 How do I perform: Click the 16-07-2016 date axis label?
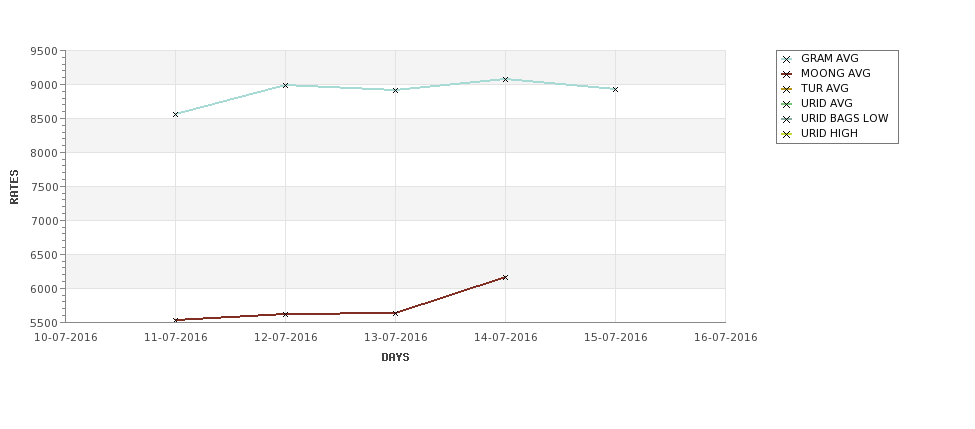(726, 338)
